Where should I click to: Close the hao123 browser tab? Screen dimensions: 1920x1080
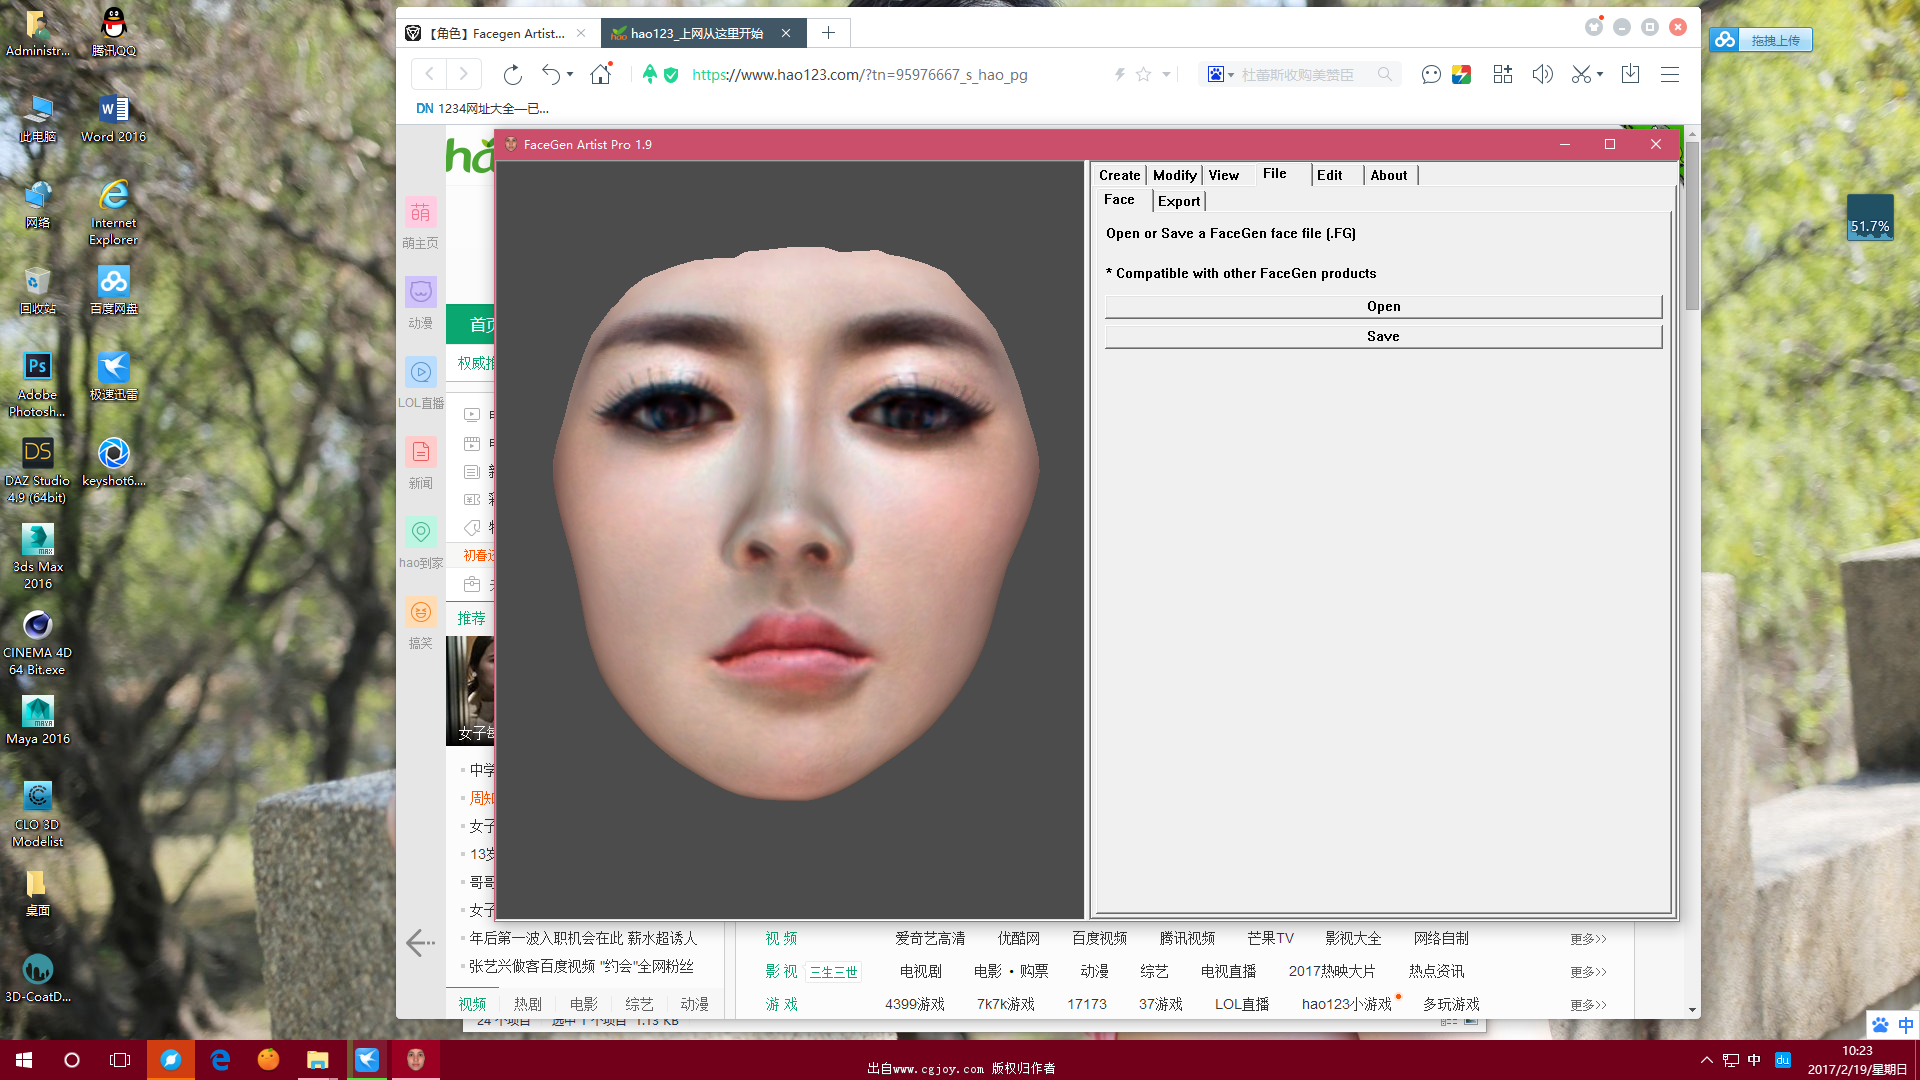point(786,33)
